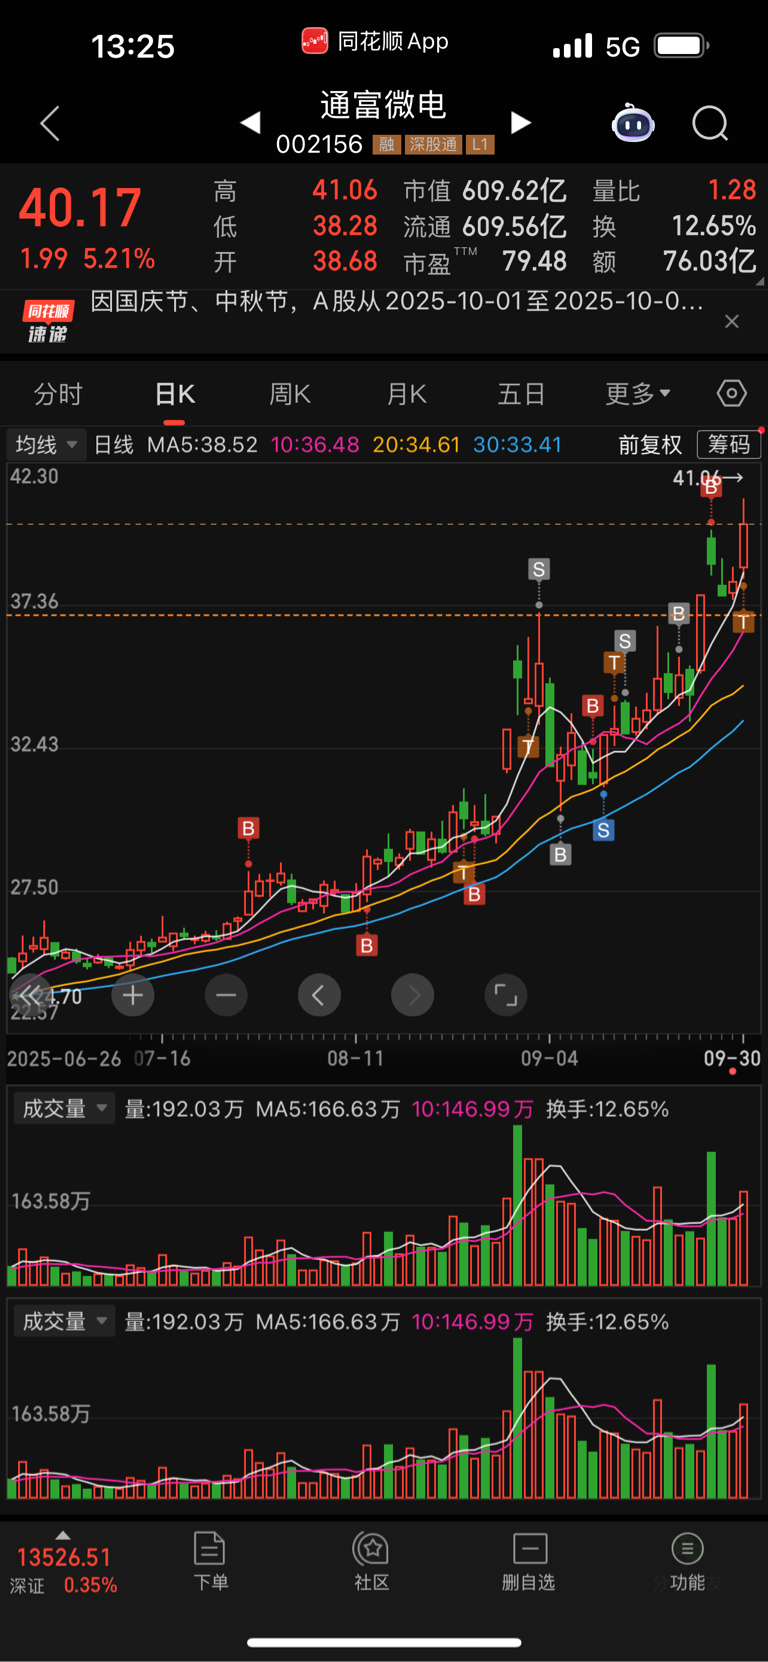This screenshot has height=1662, width=768.
Task: Tap double-left arrow to collapse chart controls
Action: click(x=30, y=995)
